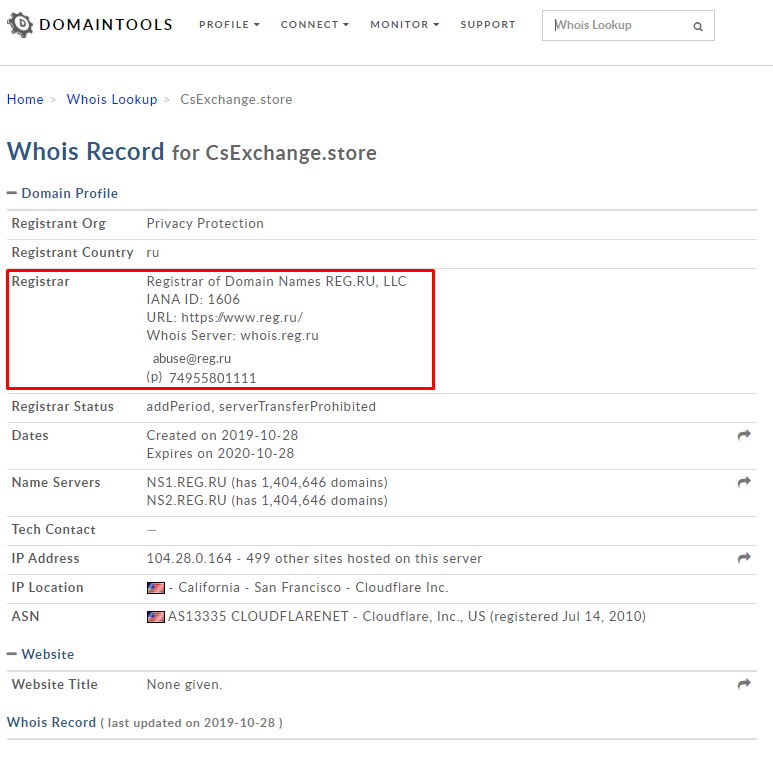
Task: Open the Connect dropdown menu
Action: tap(315, 25)
